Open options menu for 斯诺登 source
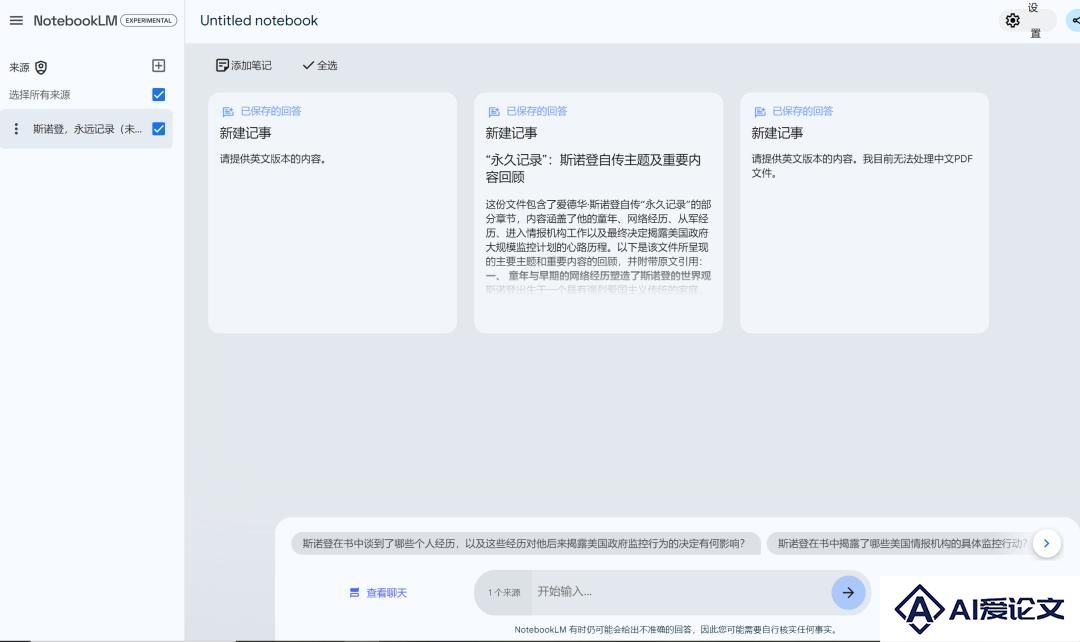1080x642 pixels. click(x=17, y=129)
